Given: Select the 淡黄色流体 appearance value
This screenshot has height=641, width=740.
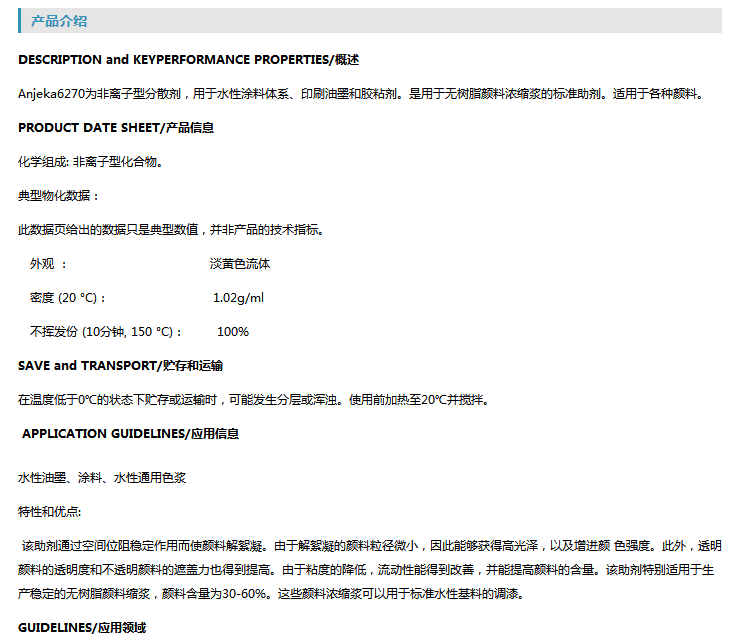Looking at the screenshot, I should tap(239, 264).
